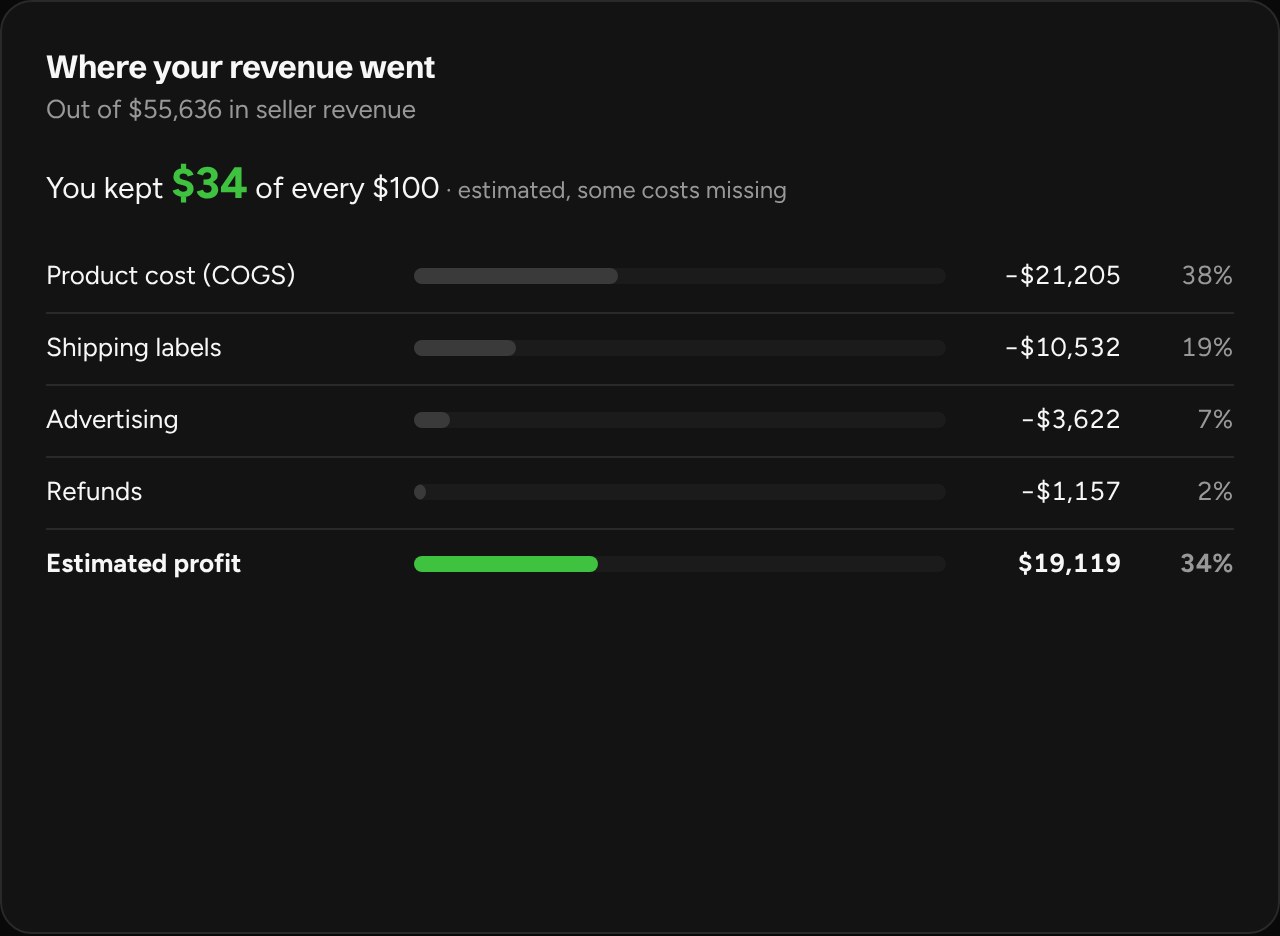Select the "Product cost (COGS)" label
The image size is (1280, 936).
click(x=171, y=276)
